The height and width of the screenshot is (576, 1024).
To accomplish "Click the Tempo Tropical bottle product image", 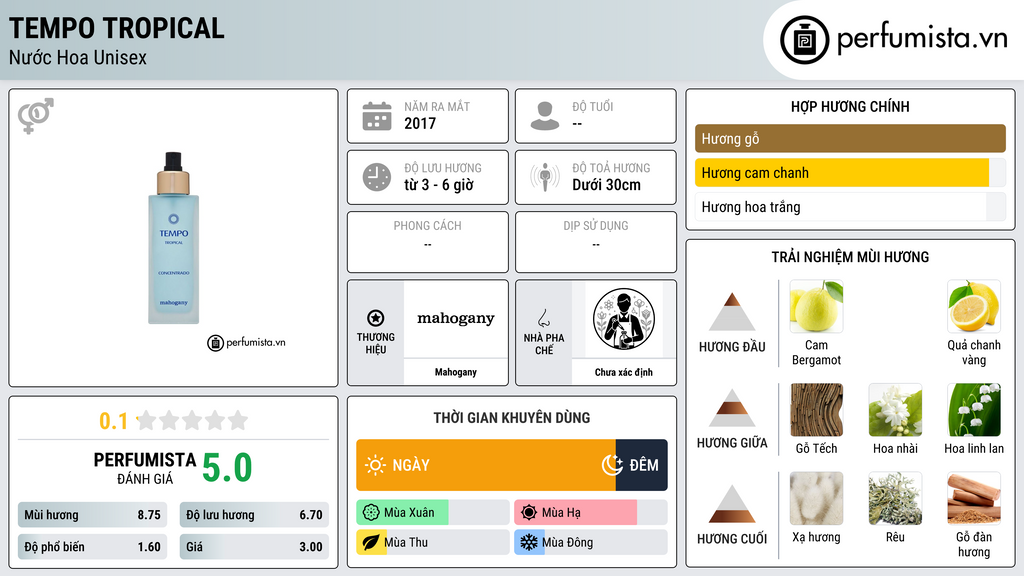I will [173, 238].
